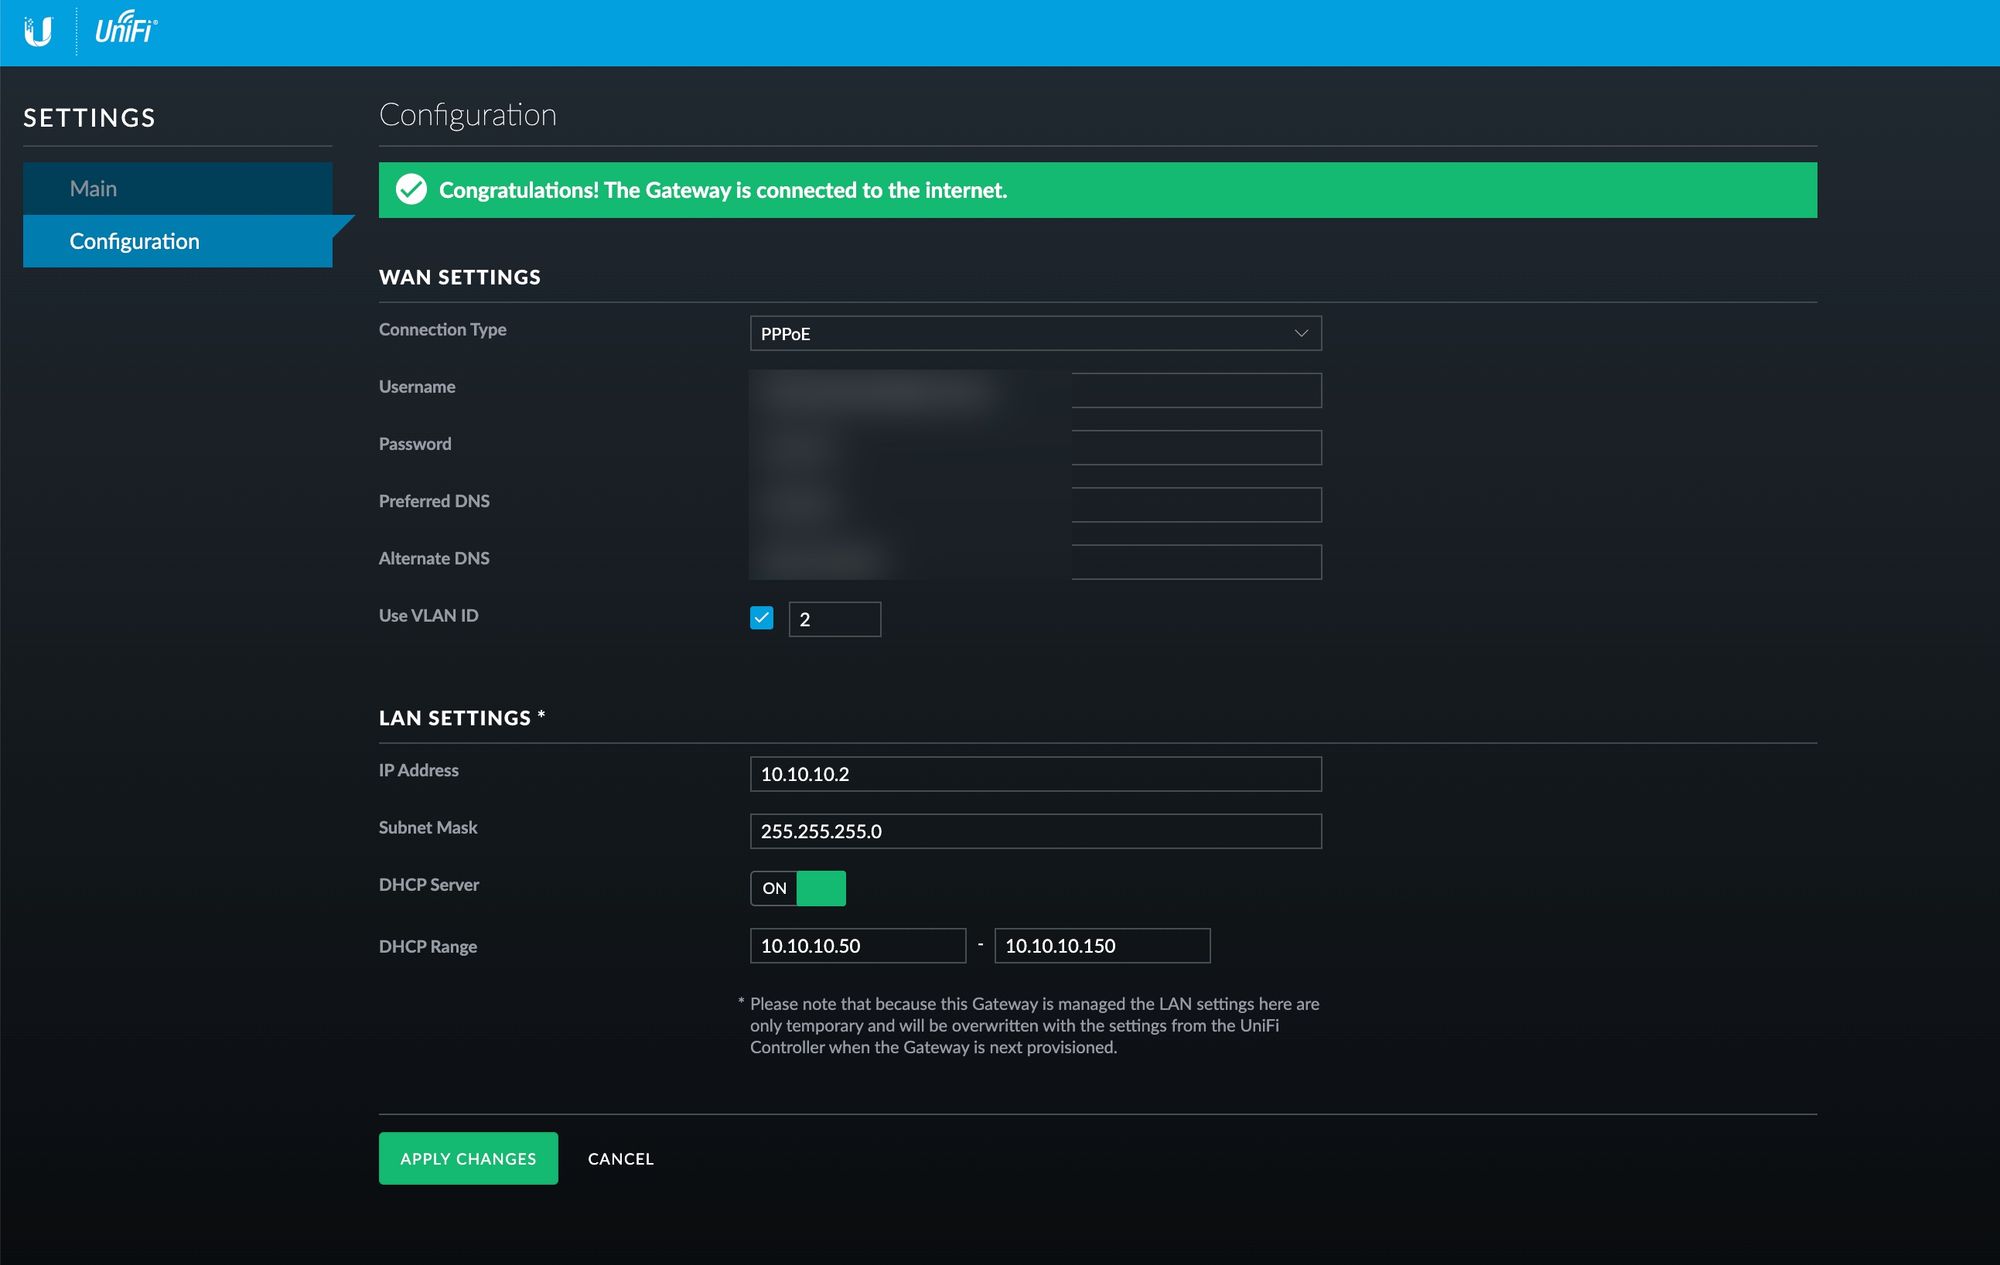
Task: Click the Connection Type dropdown chevron arrow
Action: [1301, 334]
